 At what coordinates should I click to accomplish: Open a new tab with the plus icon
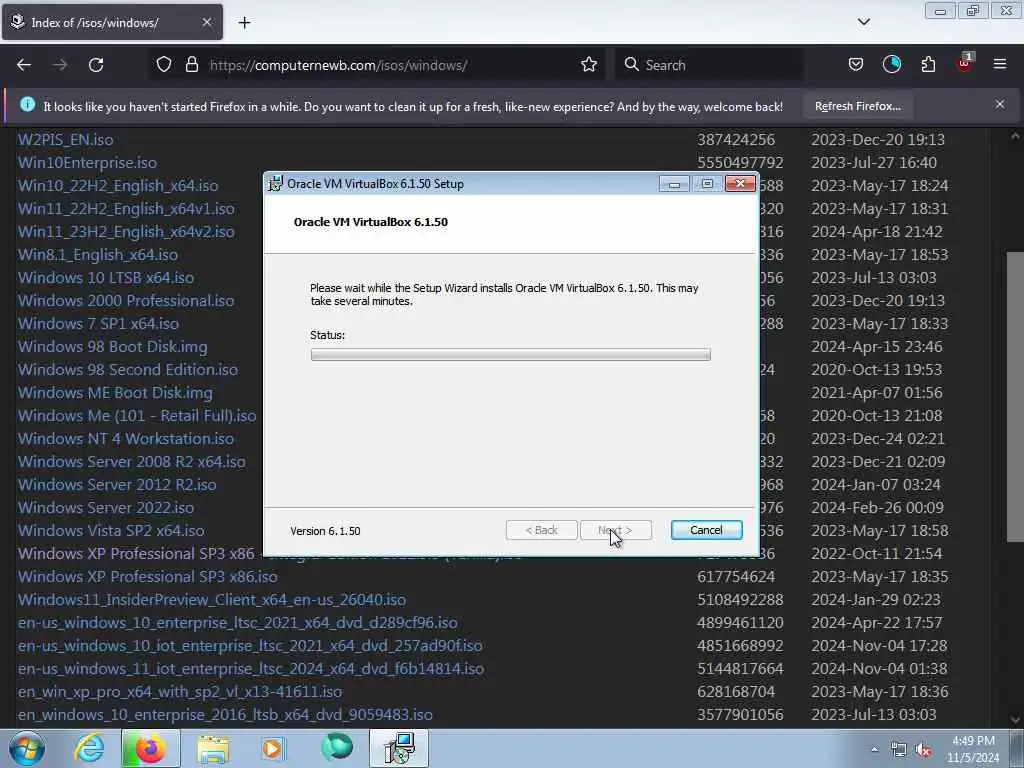[244, 23]
